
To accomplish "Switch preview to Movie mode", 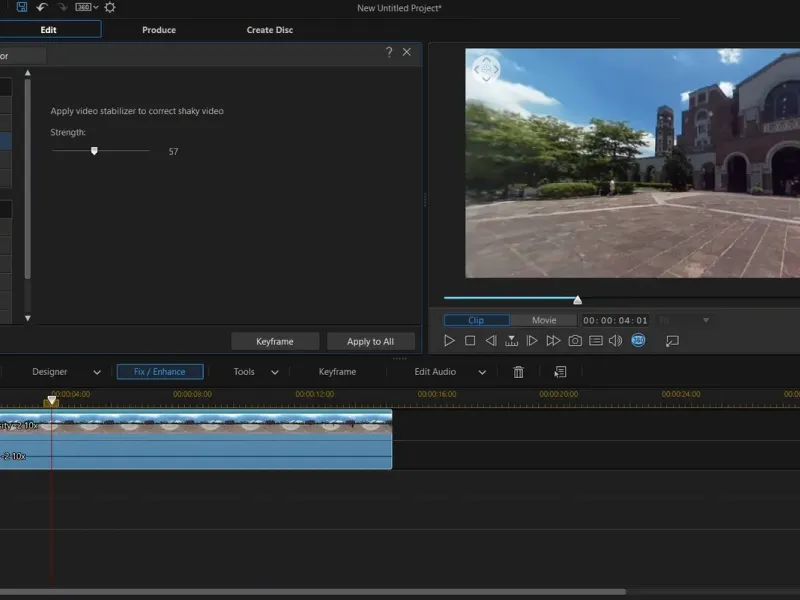I will [544, 320].
